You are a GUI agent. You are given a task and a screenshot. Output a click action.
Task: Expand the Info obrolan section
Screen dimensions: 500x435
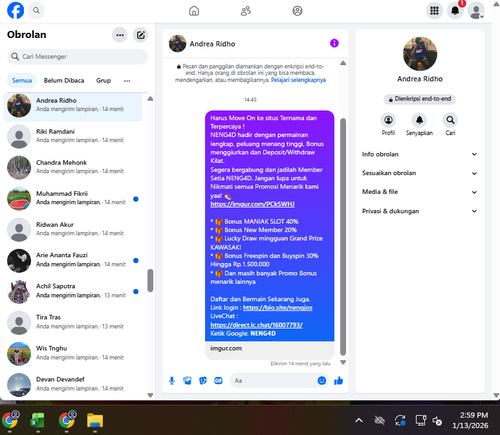coord(420,154)
